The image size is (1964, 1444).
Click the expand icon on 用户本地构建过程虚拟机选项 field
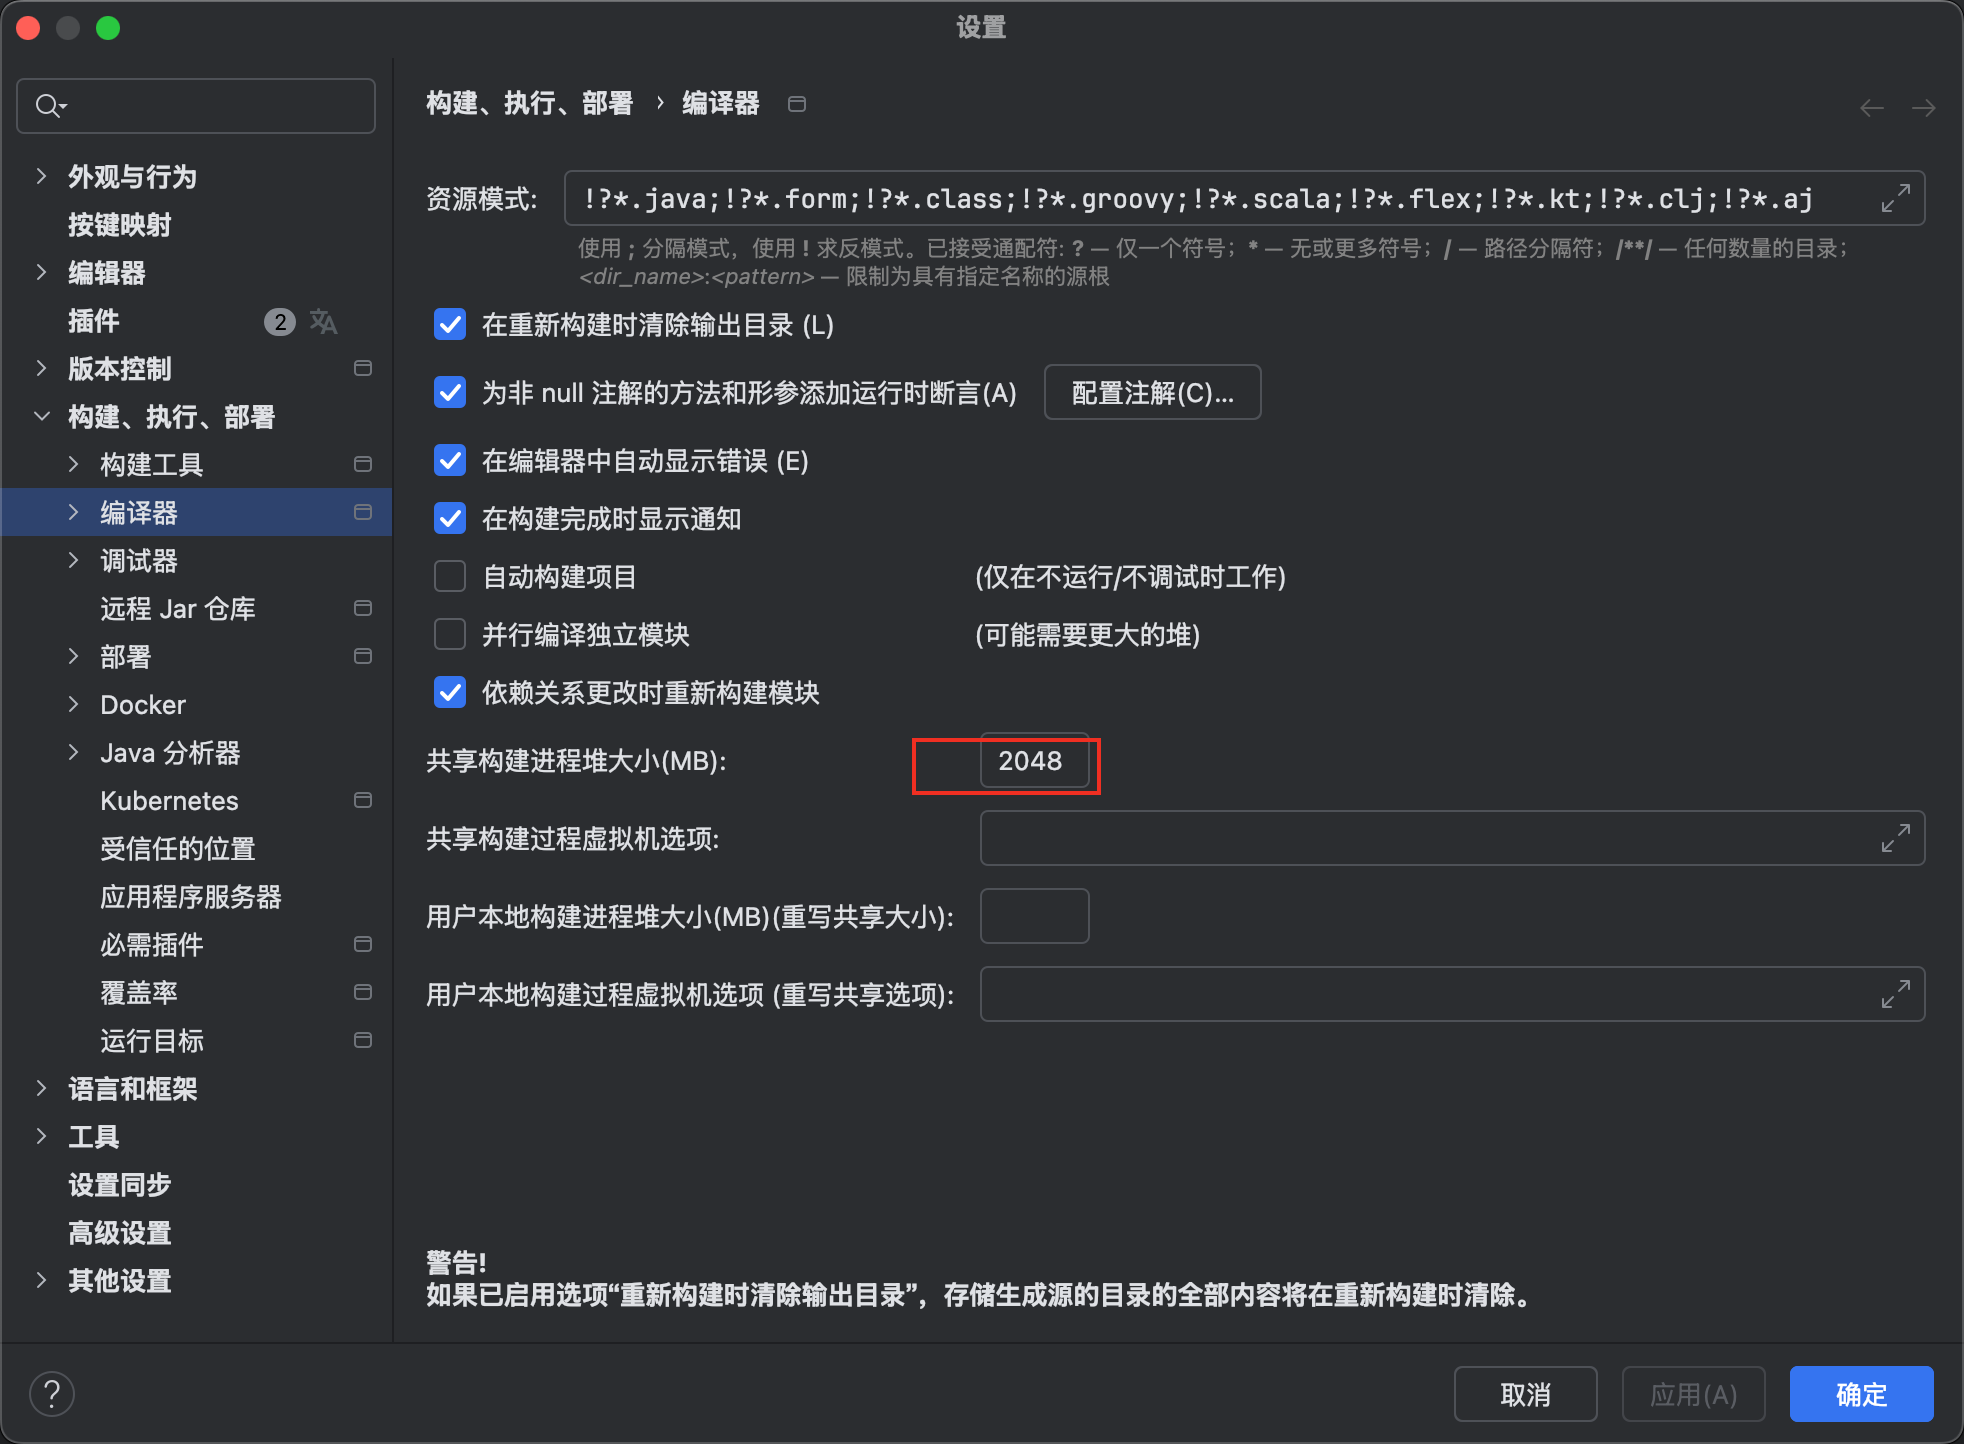[x=1895, y=994]
